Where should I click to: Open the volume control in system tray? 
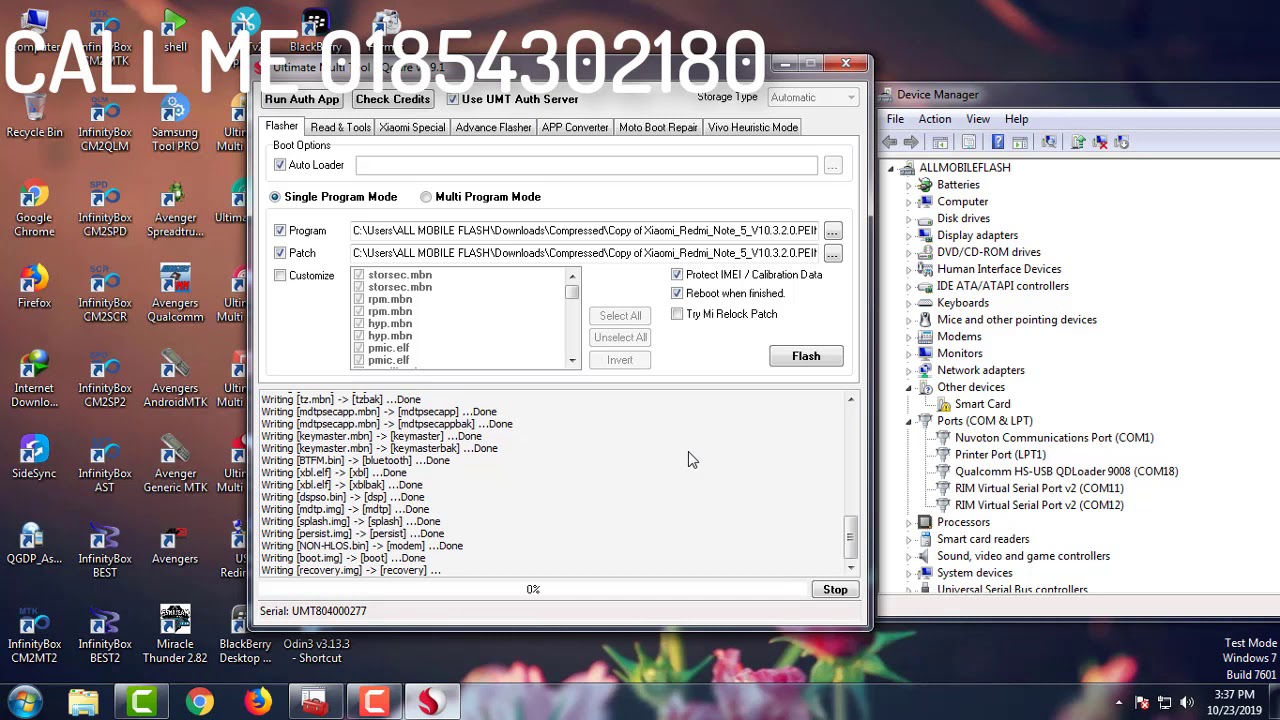coord(1187,702)
